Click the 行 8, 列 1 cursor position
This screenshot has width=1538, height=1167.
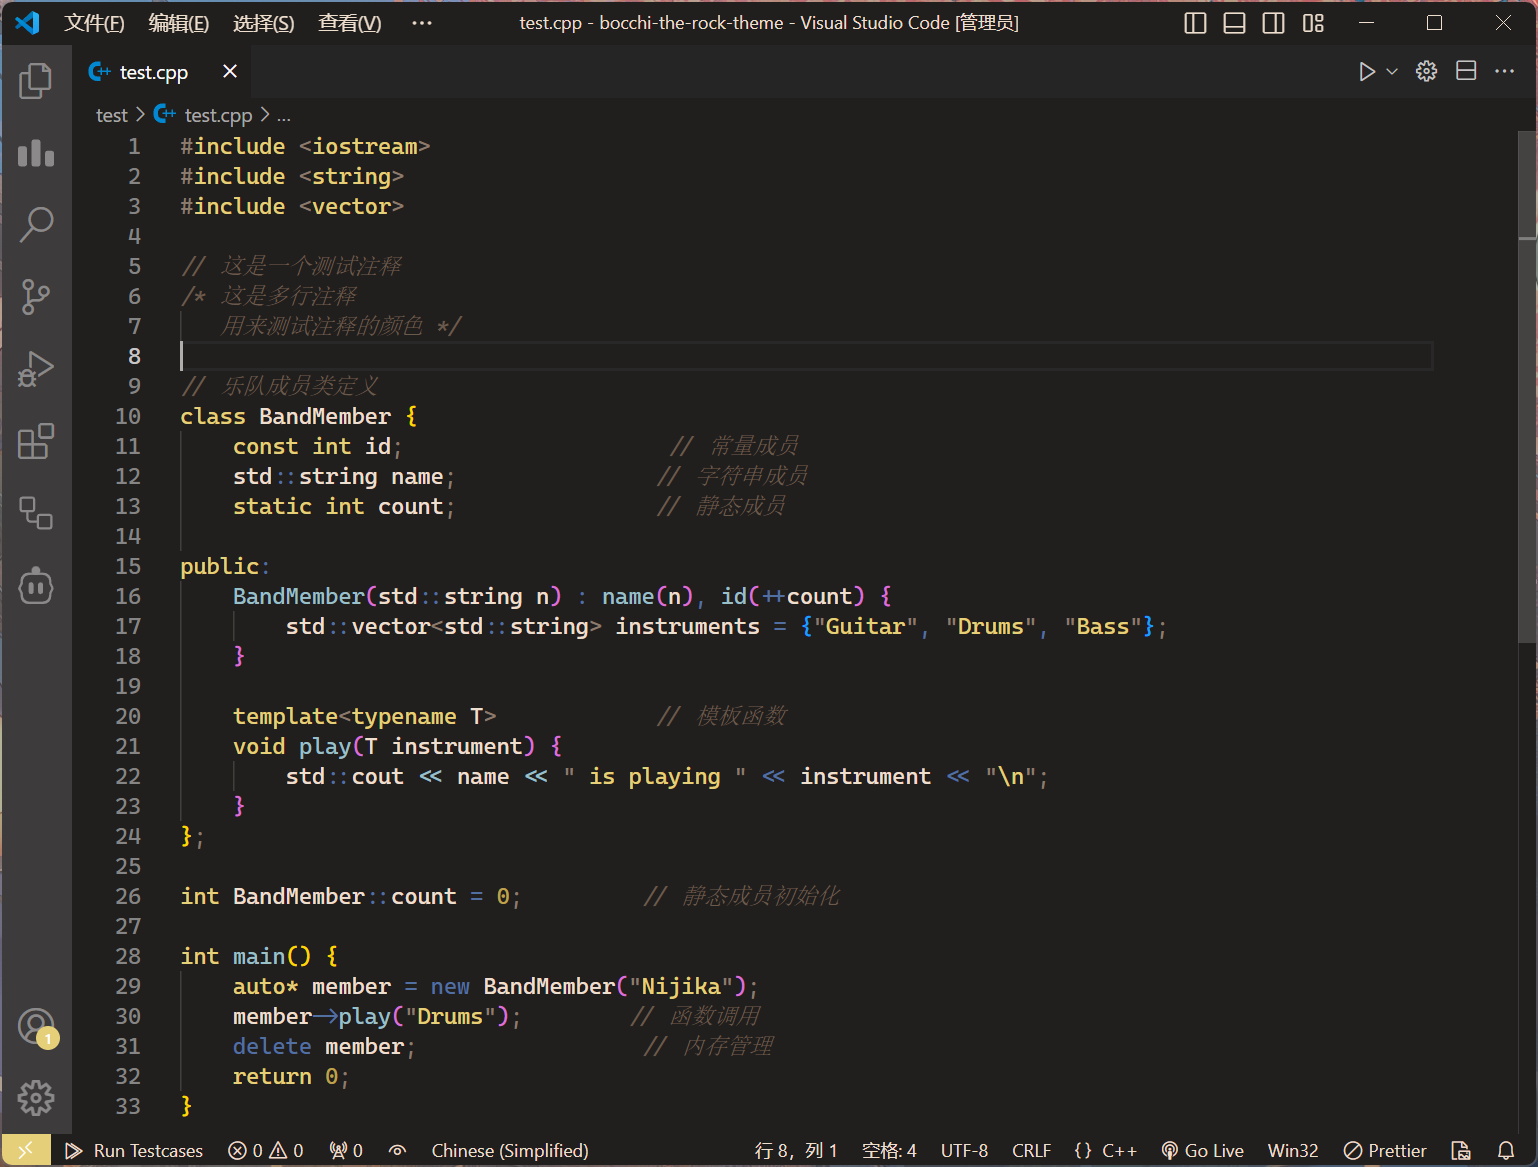tap(796, 1151)
